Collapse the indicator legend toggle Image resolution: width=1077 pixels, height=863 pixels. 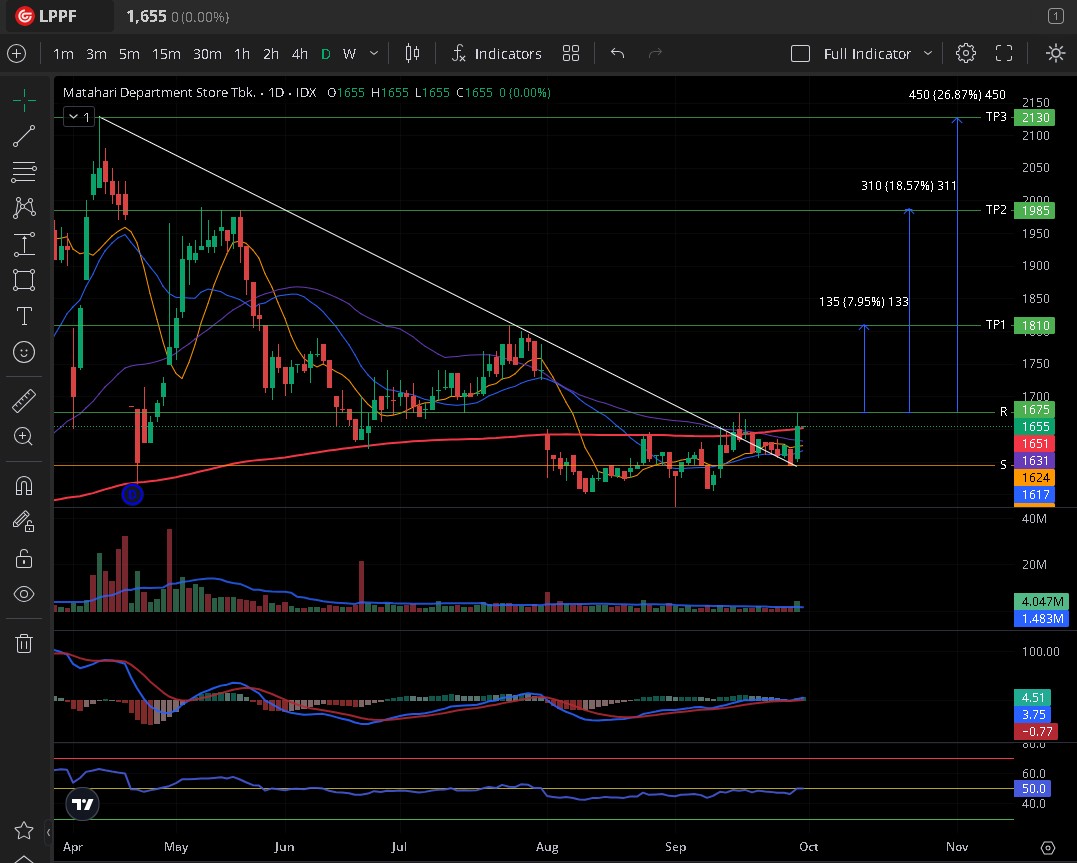[78, 118]
